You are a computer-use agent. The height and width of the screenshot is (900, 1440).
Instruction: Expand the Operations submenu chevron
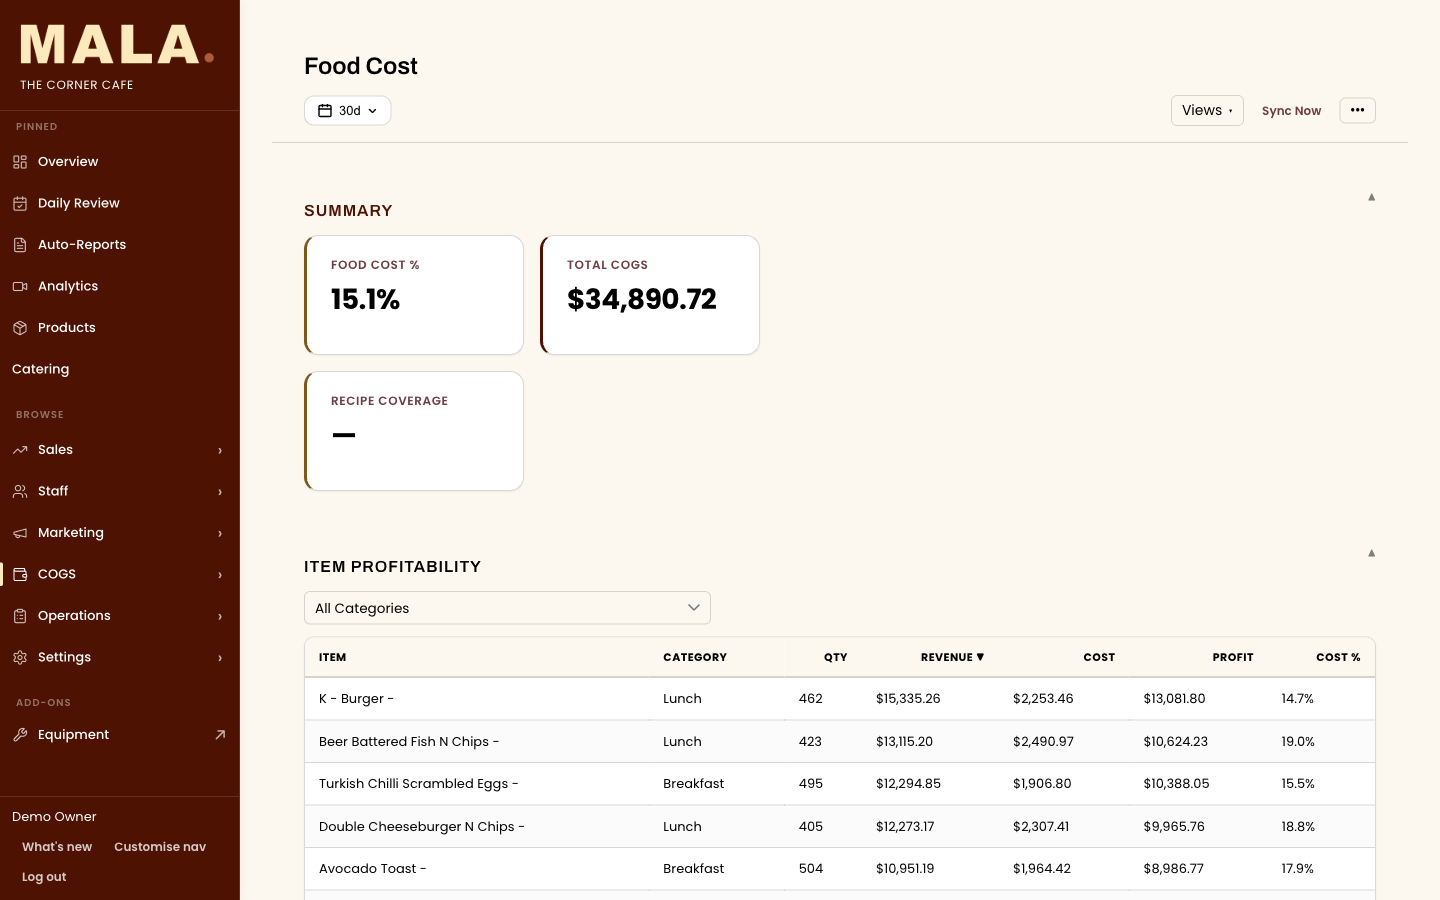point(220,616)
